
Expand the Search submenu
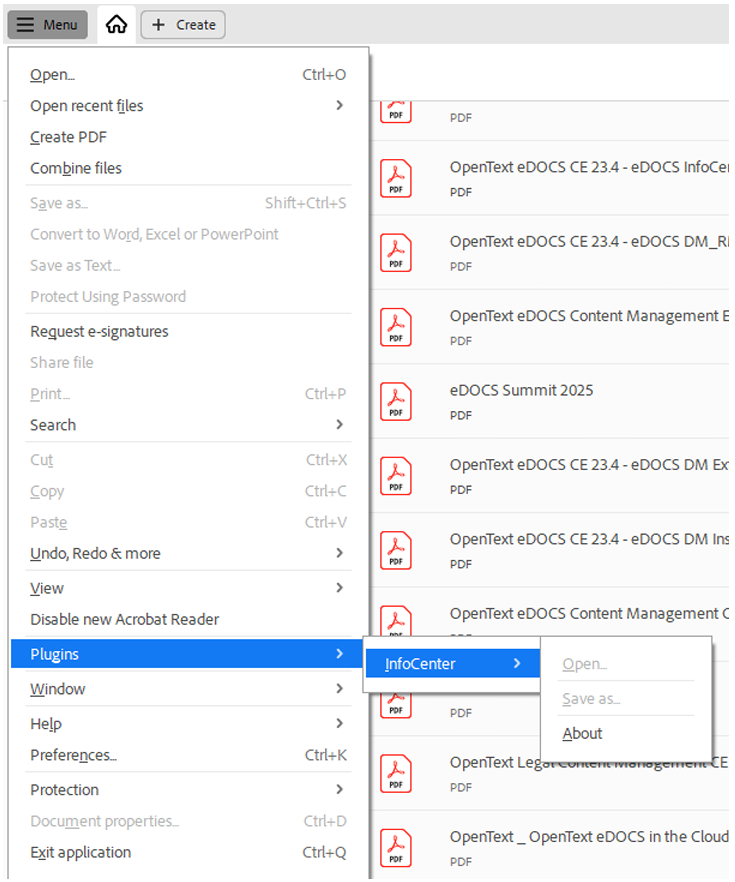(x=188, y=425)
